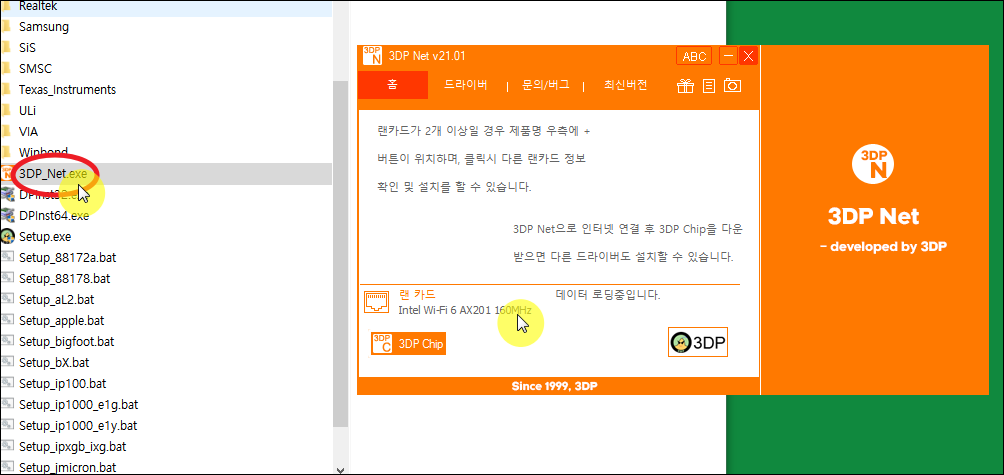Select Setup_ip1000_e1y.bat file
This screenshot has width=1004, height=475.
pyautogui.click(x=77, y=425)
